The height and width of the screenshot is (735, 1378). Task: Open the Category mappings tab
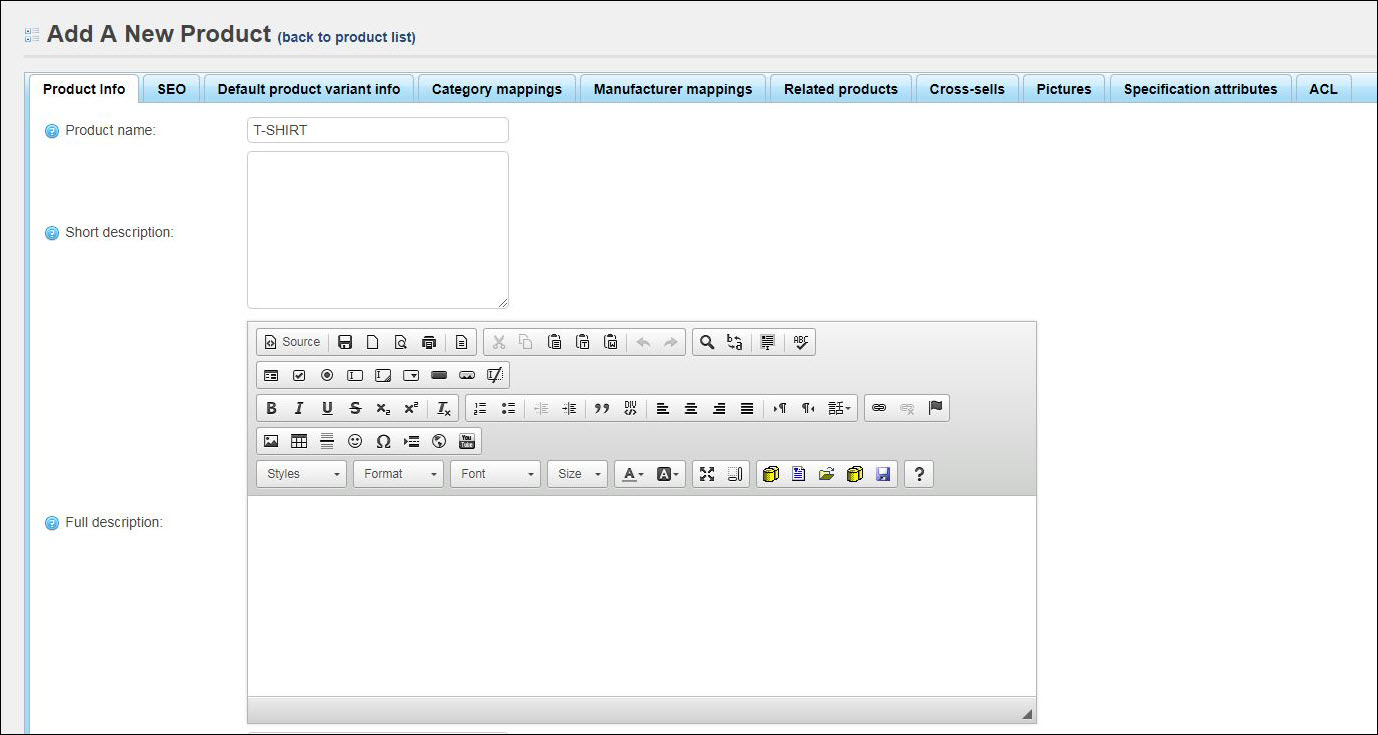496,89
